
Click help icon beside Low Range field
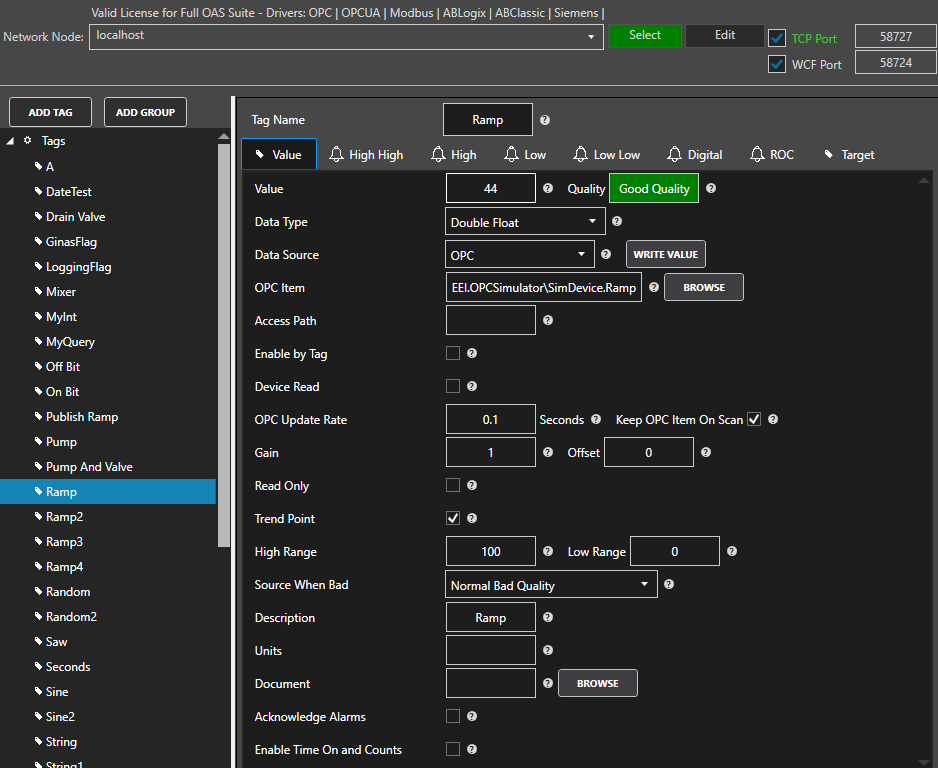click(732, 551)
